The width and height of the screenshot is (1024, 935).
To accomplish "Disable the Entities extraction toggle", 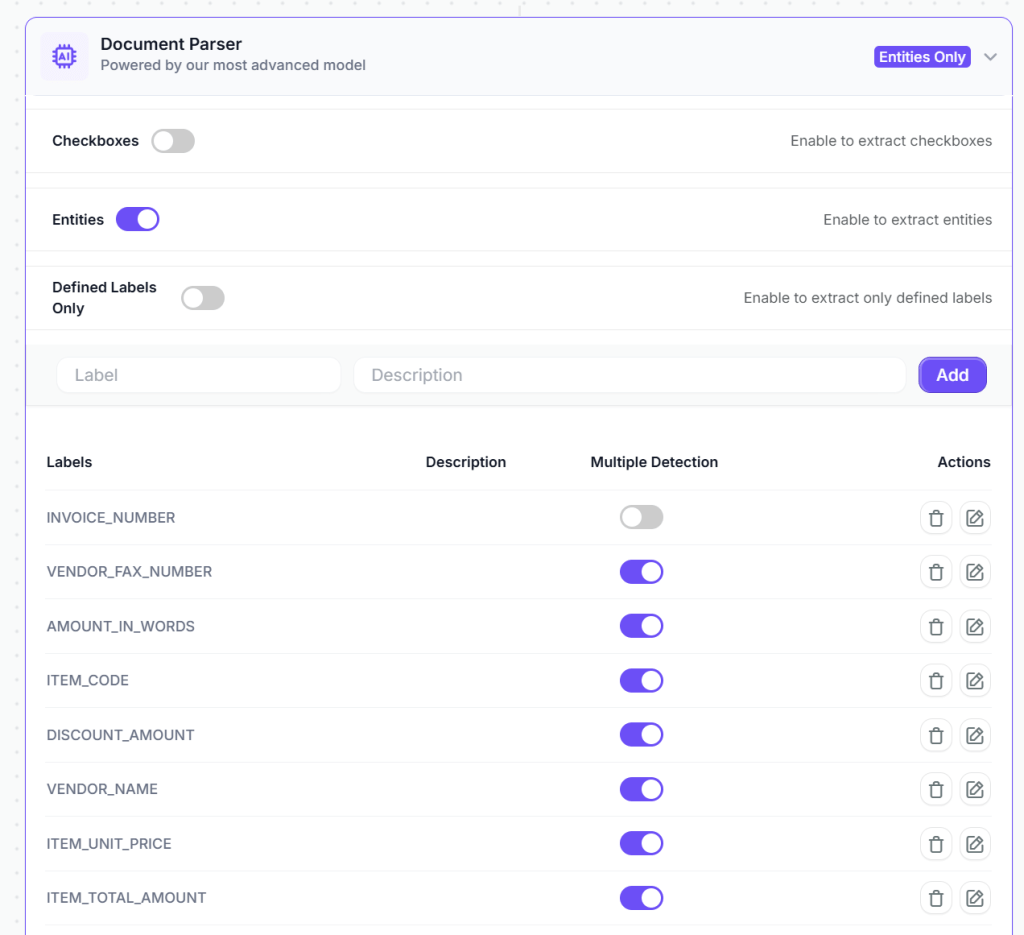I will point(138,219).
